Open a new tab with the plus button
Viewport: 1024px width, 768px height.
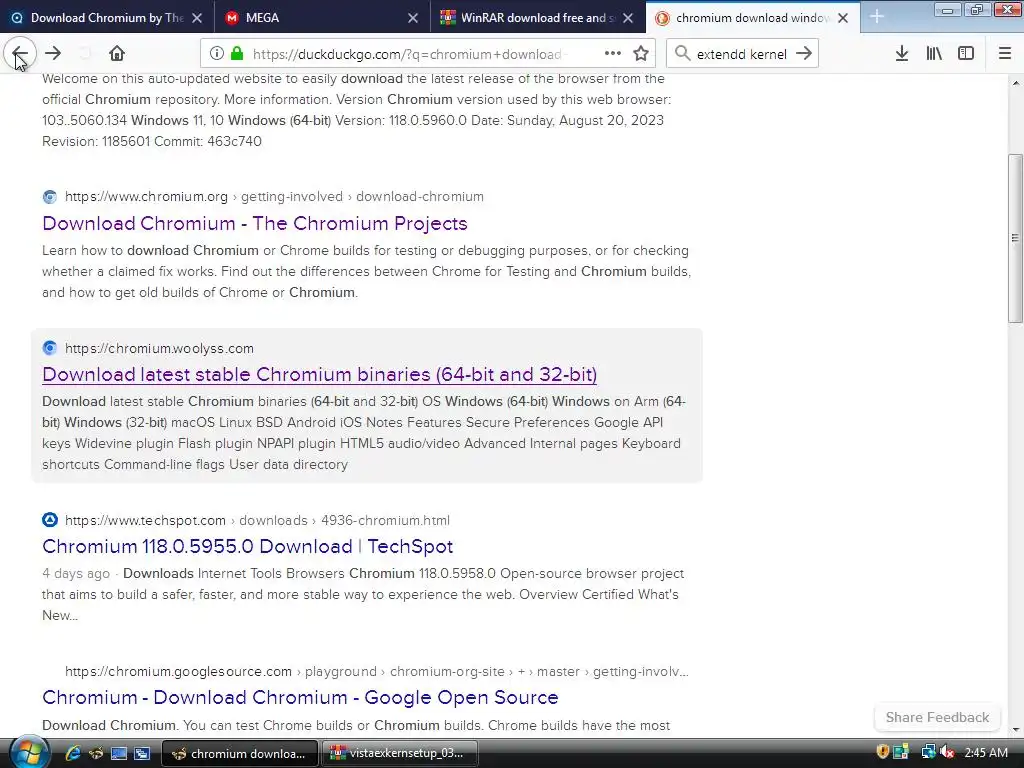(x=877, y=18)
